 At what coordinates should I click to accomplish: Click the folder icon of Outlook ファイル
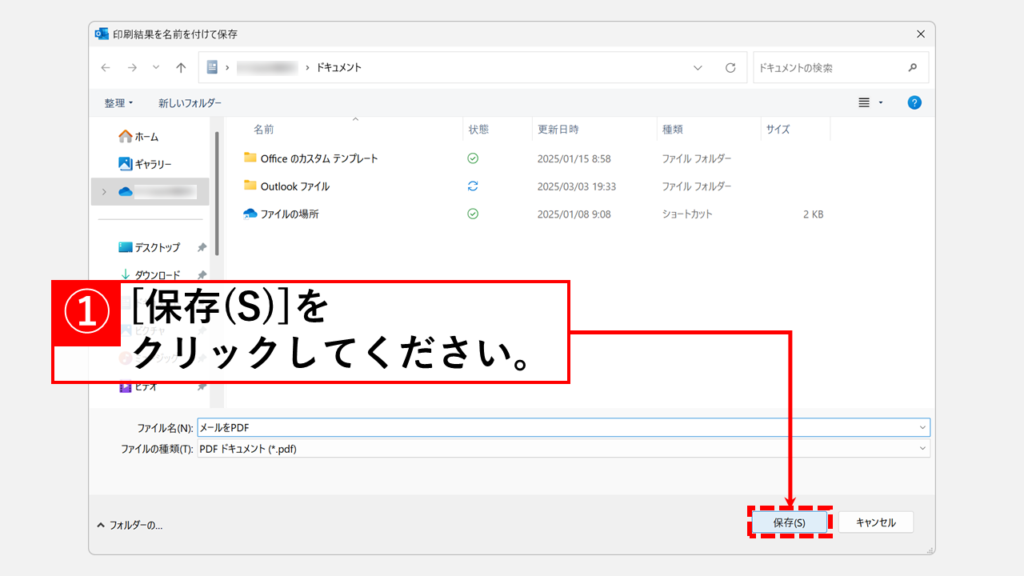click(249, 185)
